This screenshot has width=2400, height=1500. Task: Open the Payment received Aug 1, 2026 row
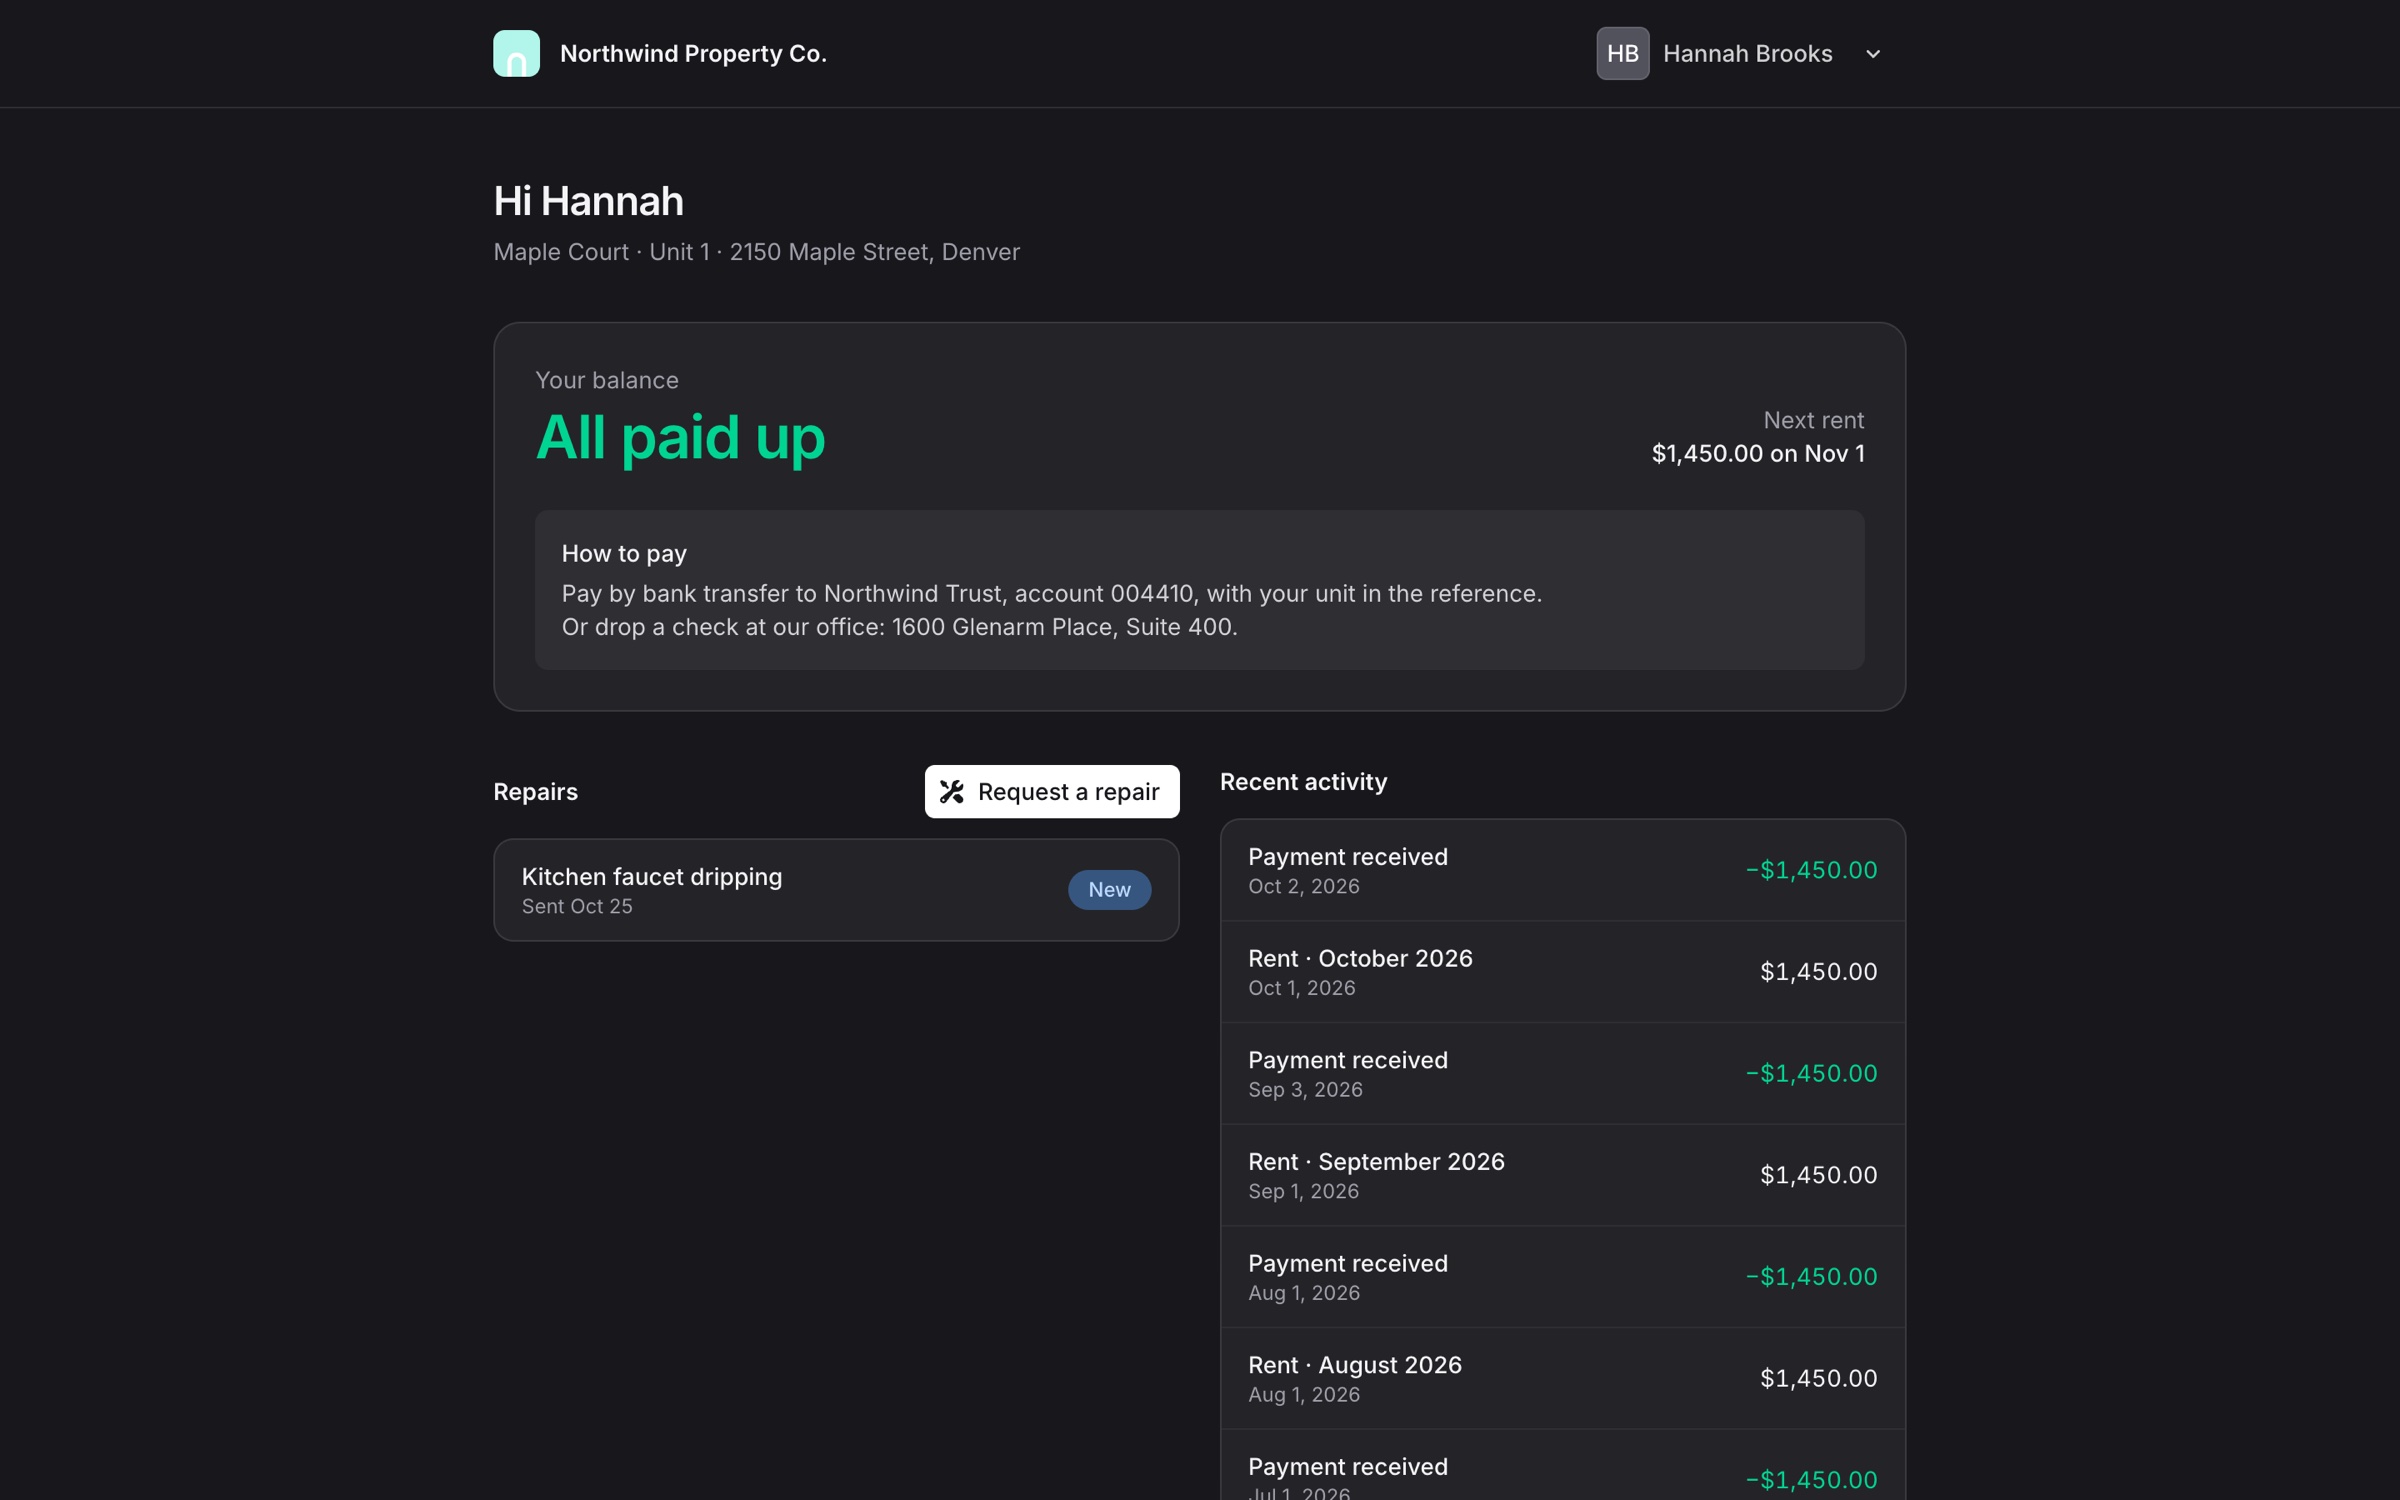pyautogui.click(x=1562, y=1277)
